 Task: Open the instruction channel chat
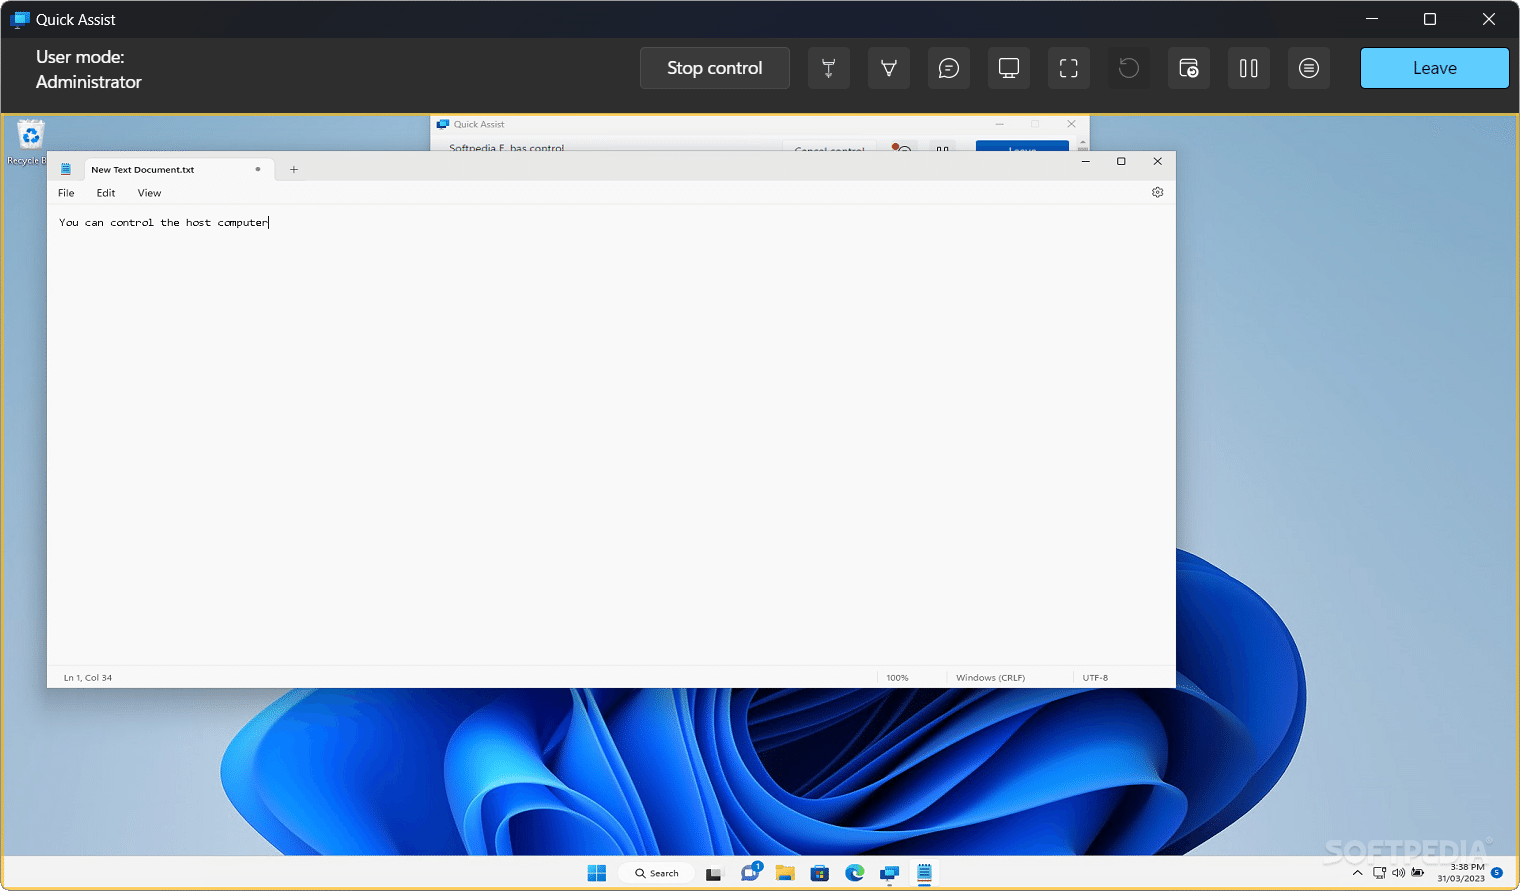[949, 68]
